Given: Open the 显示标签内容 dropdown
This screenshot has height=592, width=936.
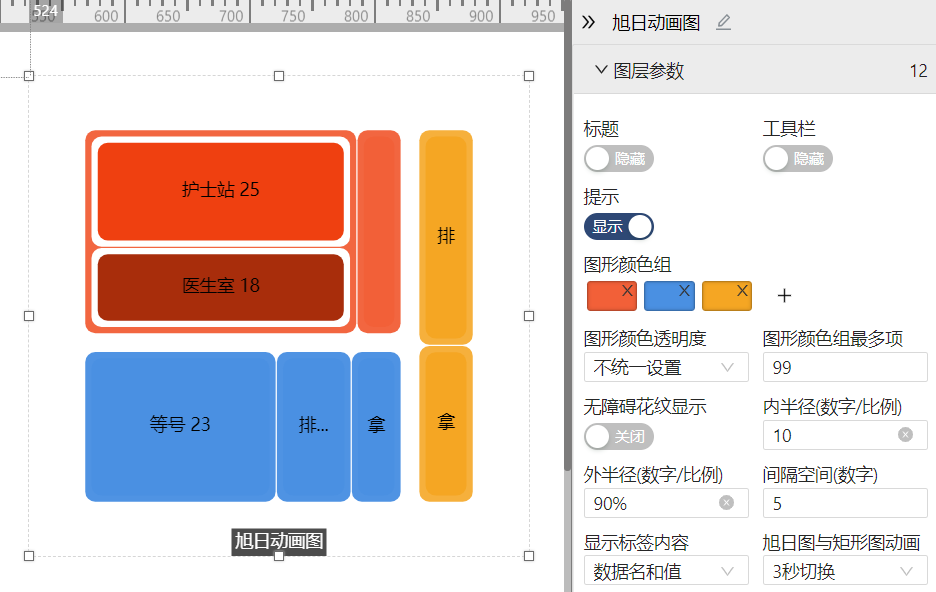Looking at the screenshot, I should [x=666, y=571].
